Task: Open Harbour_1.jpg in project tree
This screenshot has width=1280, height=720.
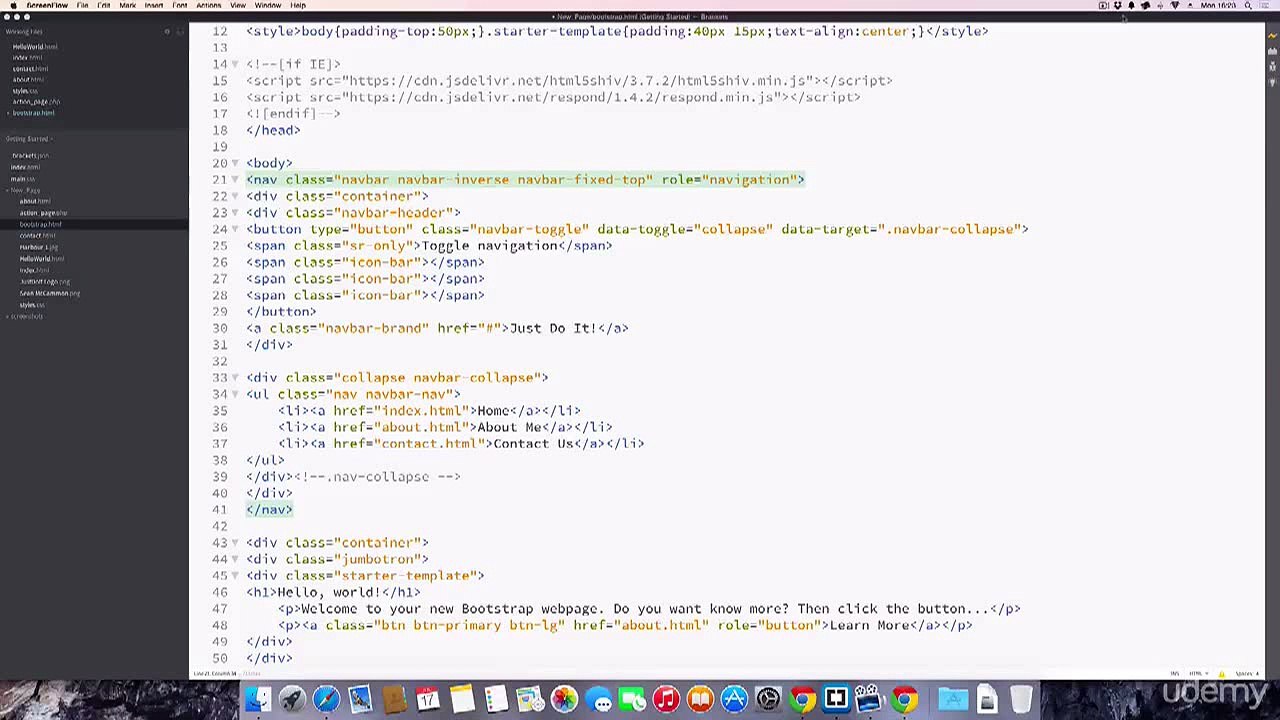Action: 39,247
